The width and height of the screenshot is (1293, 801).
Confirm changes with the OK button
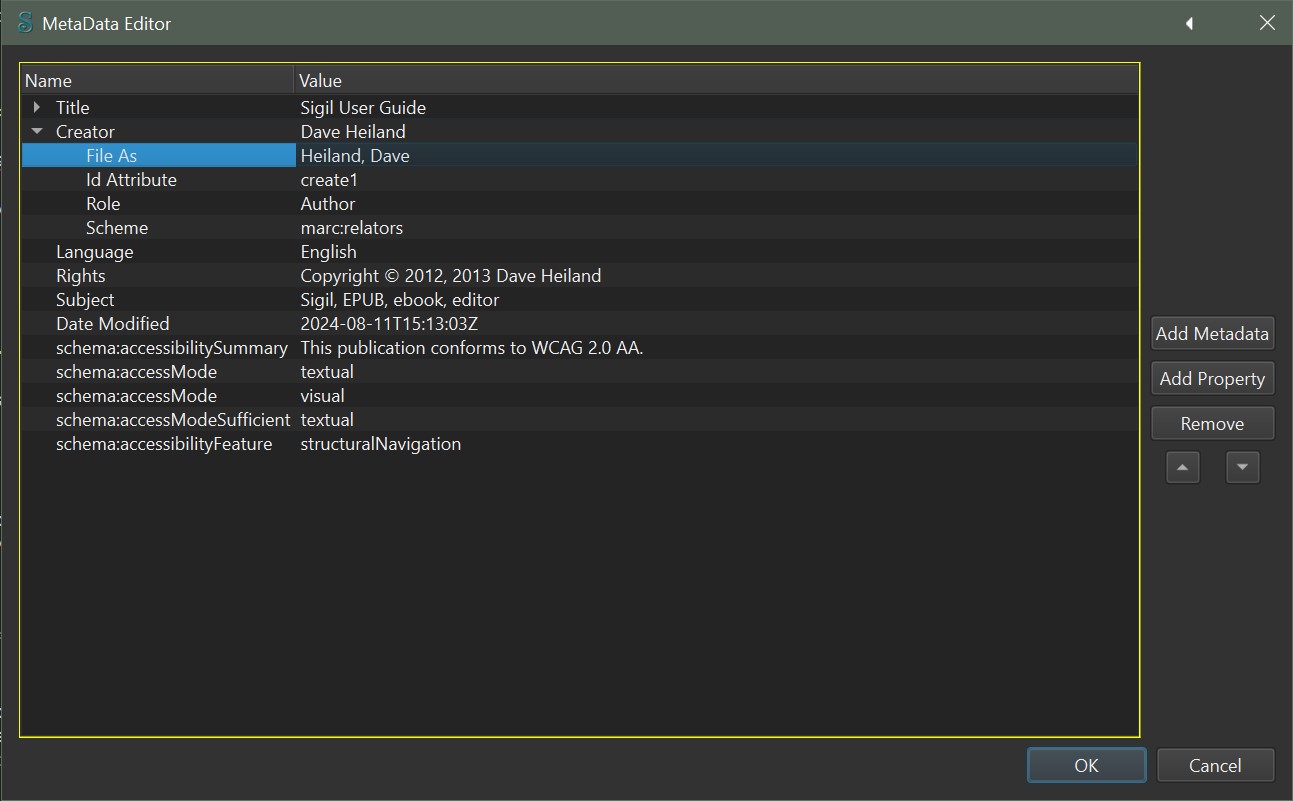tap(1087, 765)
